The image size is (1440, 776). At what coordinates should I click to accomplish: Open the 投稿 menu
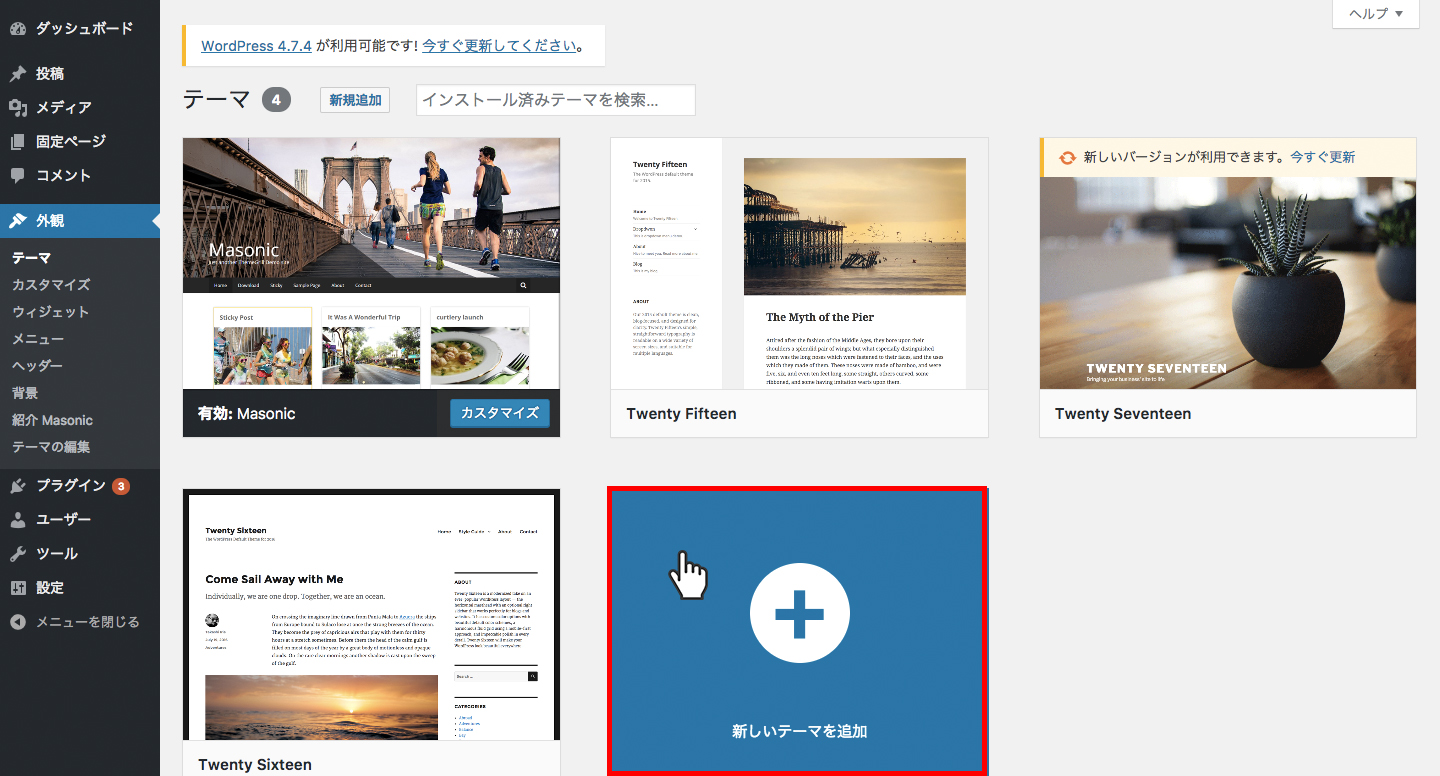pos(50,74)
